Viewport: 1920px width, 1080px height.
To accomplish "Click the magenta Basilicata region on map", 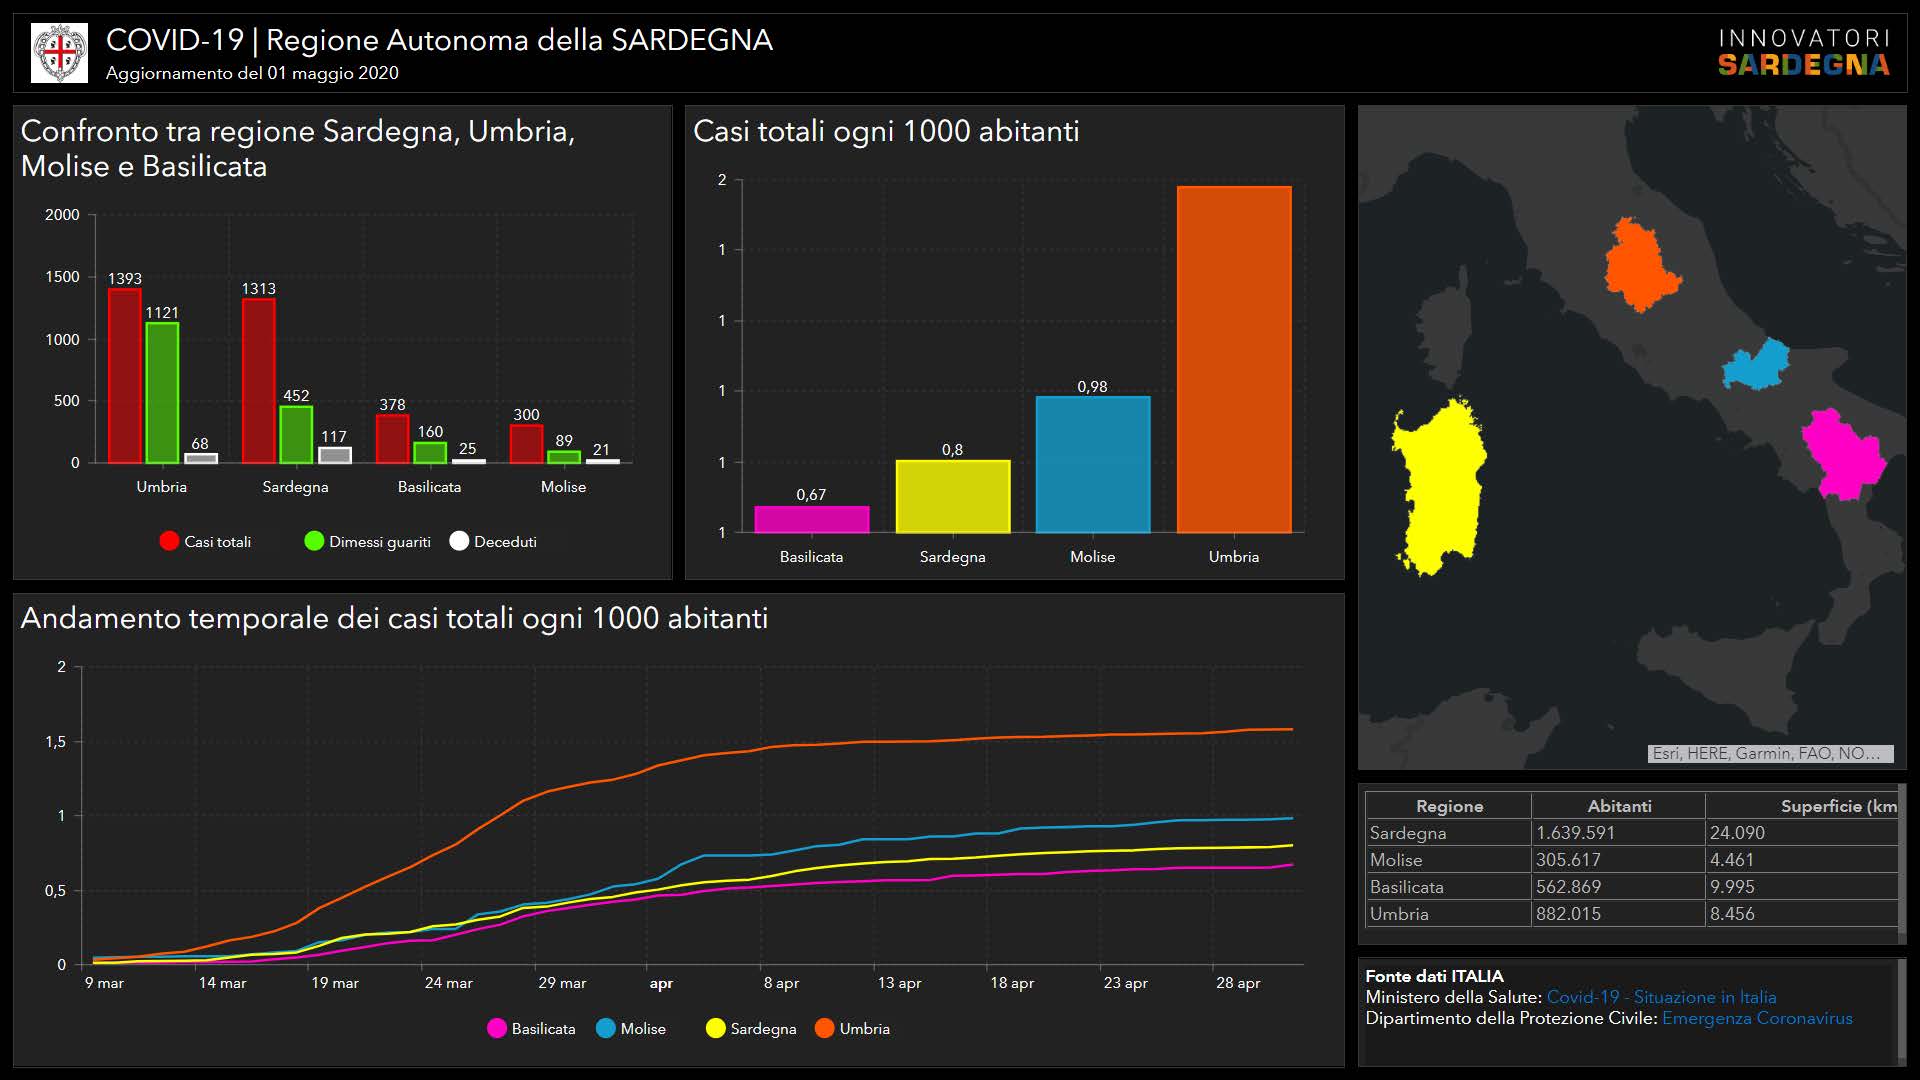I will 1841,455.
